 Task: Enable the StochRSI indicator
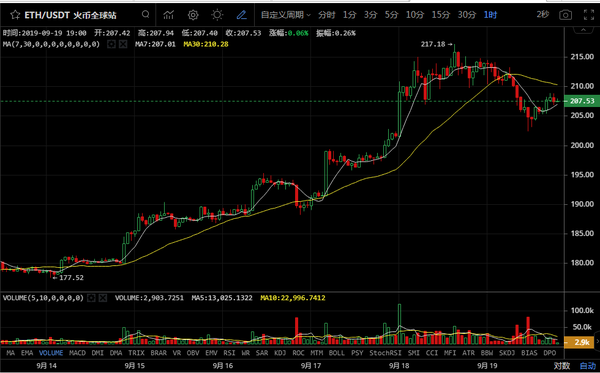[x=385, y=353]
